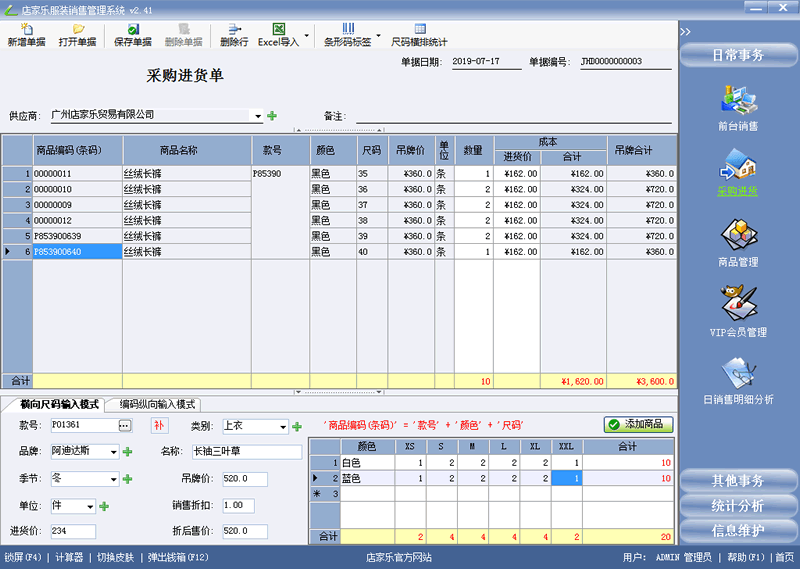800x569 pixels.
Task: Click 锁屏(F4) in the status bar
Action: point(23,557)
